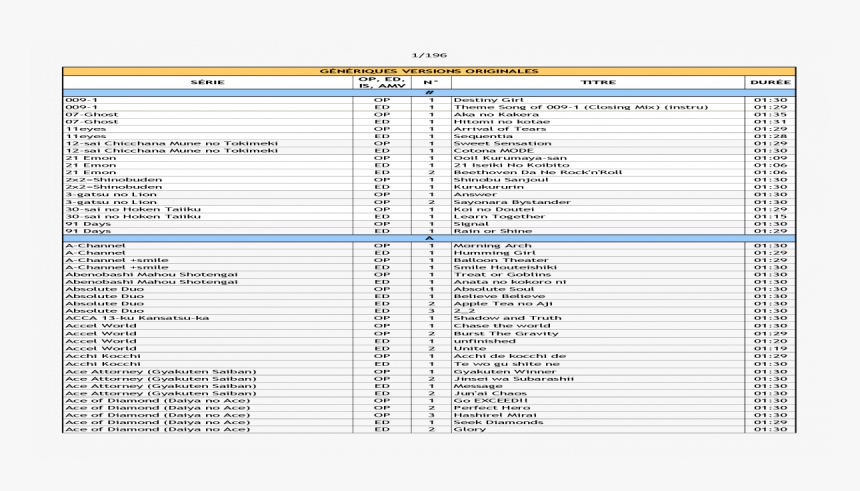This screenshot has height=491, width=860.
Task: Select the 'Ooi! Kurumaya-san' cell
Action: (598, 158)
